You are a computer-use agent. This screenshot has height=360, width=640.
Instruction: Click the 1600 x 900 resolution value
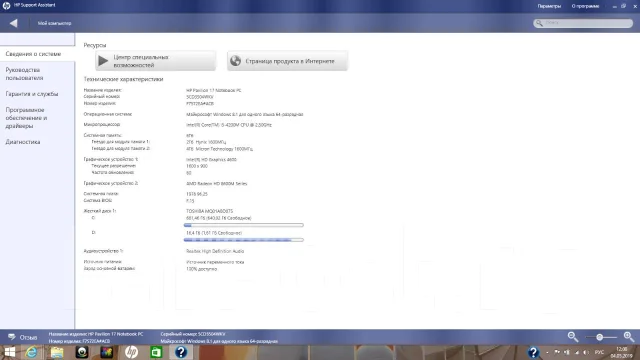pos(197,166)
